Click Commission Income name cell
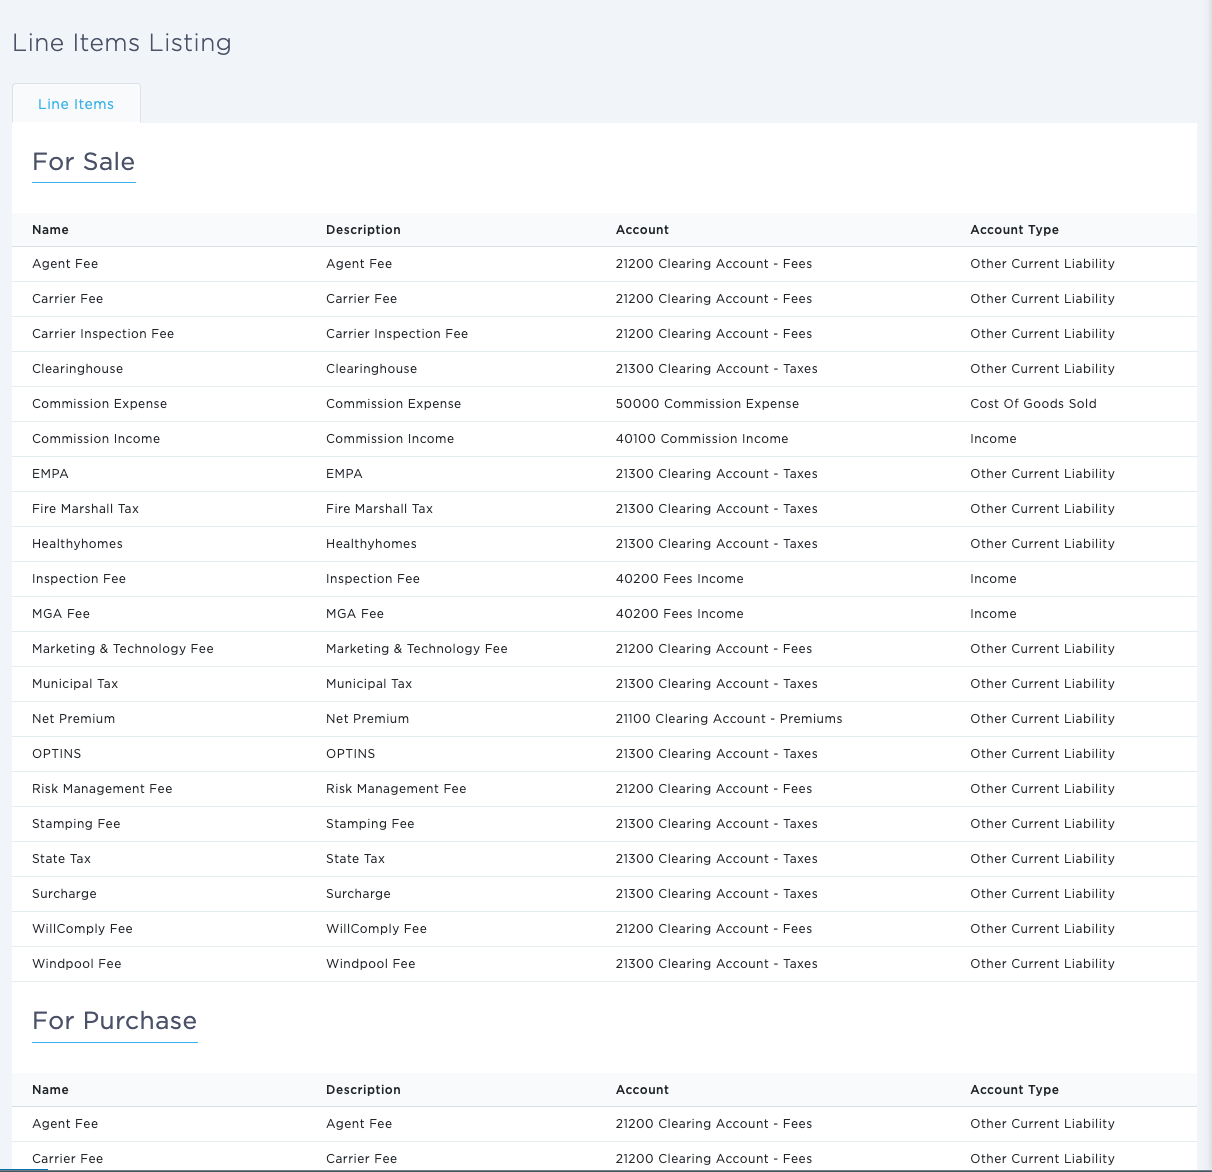 (x=96, y=439)
